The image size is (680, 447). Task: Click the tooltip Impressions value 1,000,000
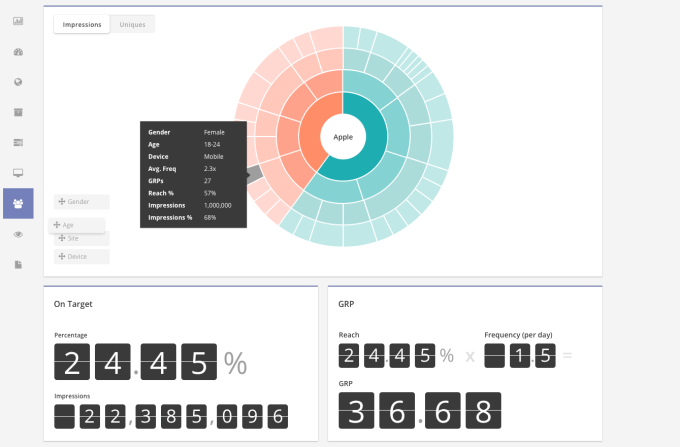click(x=218, y=205)
